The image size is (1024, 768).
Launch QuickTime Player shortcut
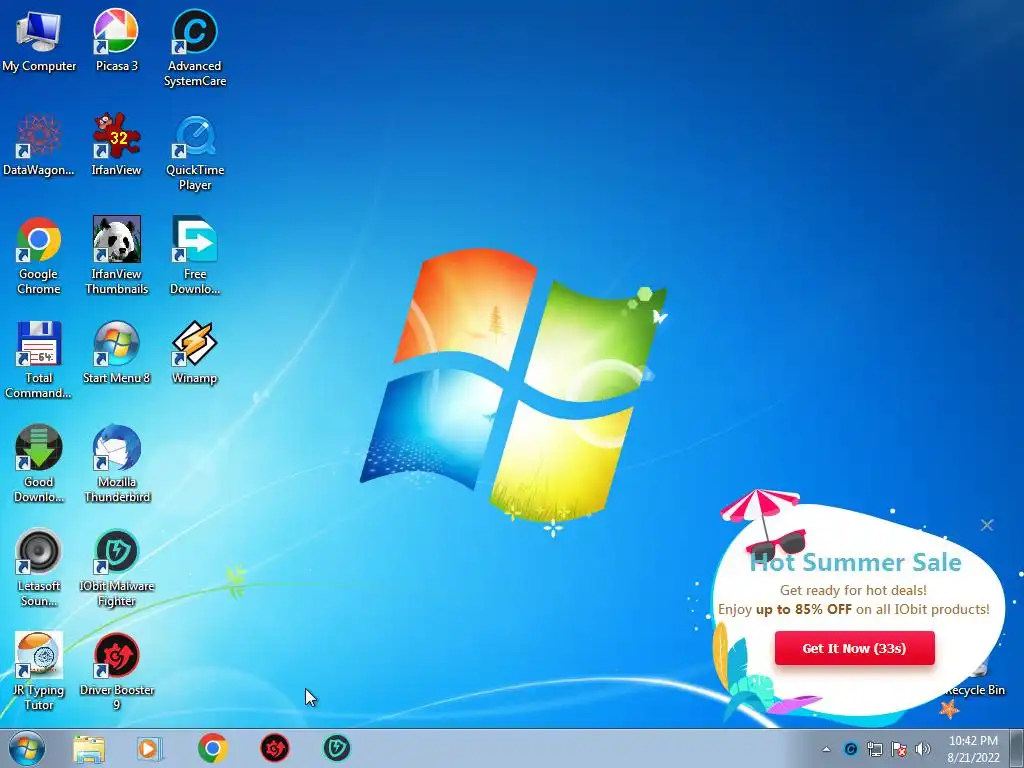point(195,153)
